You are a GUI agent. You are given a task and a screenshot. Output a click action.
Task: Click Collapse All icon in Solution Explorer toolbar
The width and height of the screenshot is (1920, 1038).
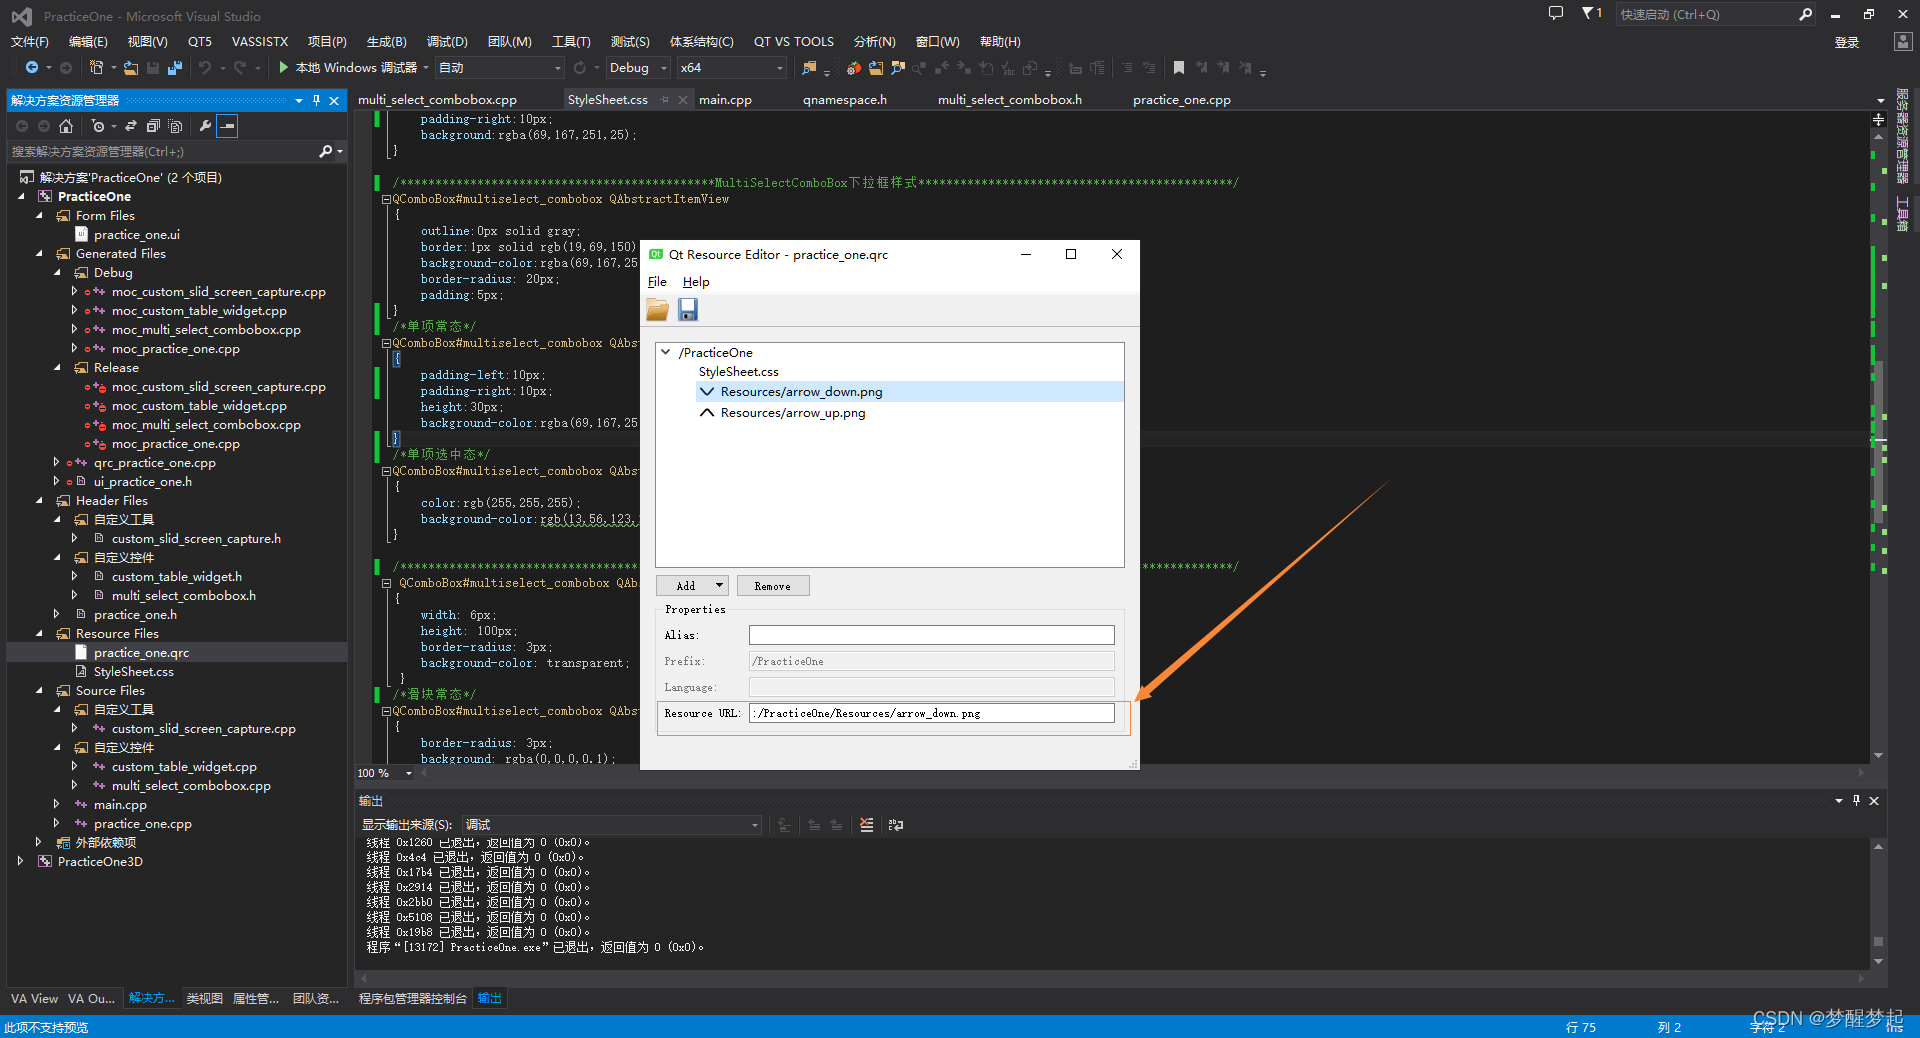click(153, 126)
